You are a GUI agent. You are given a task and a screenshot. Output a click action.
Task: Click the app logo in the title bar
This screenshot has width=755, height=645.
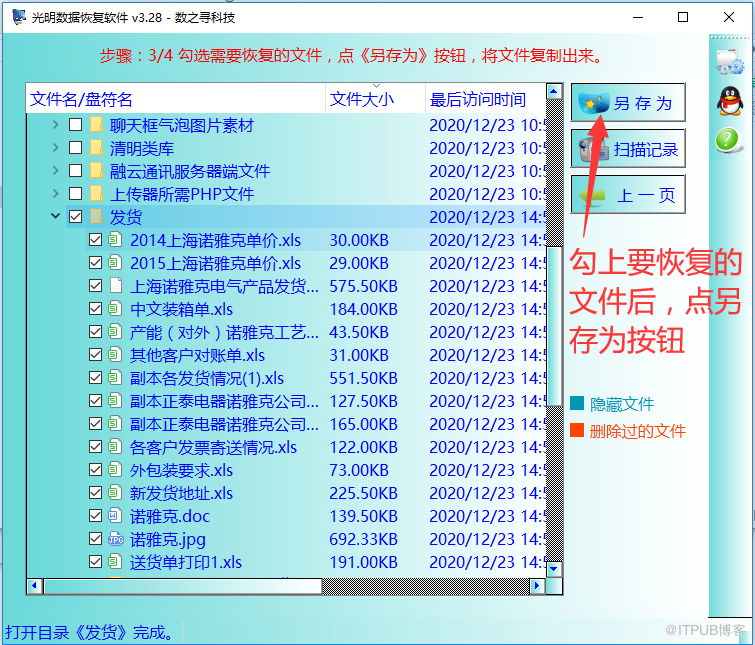(x=19, y=17)
